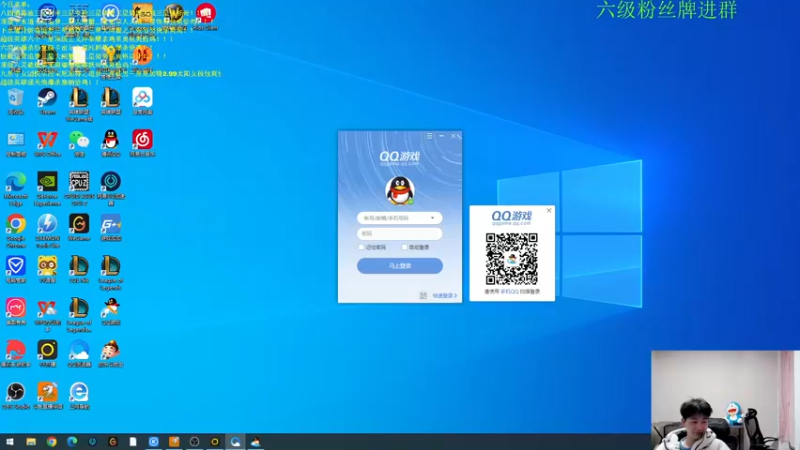
Task: Open the QQ Browser cloud desktop icon
Action: (79, 354)
